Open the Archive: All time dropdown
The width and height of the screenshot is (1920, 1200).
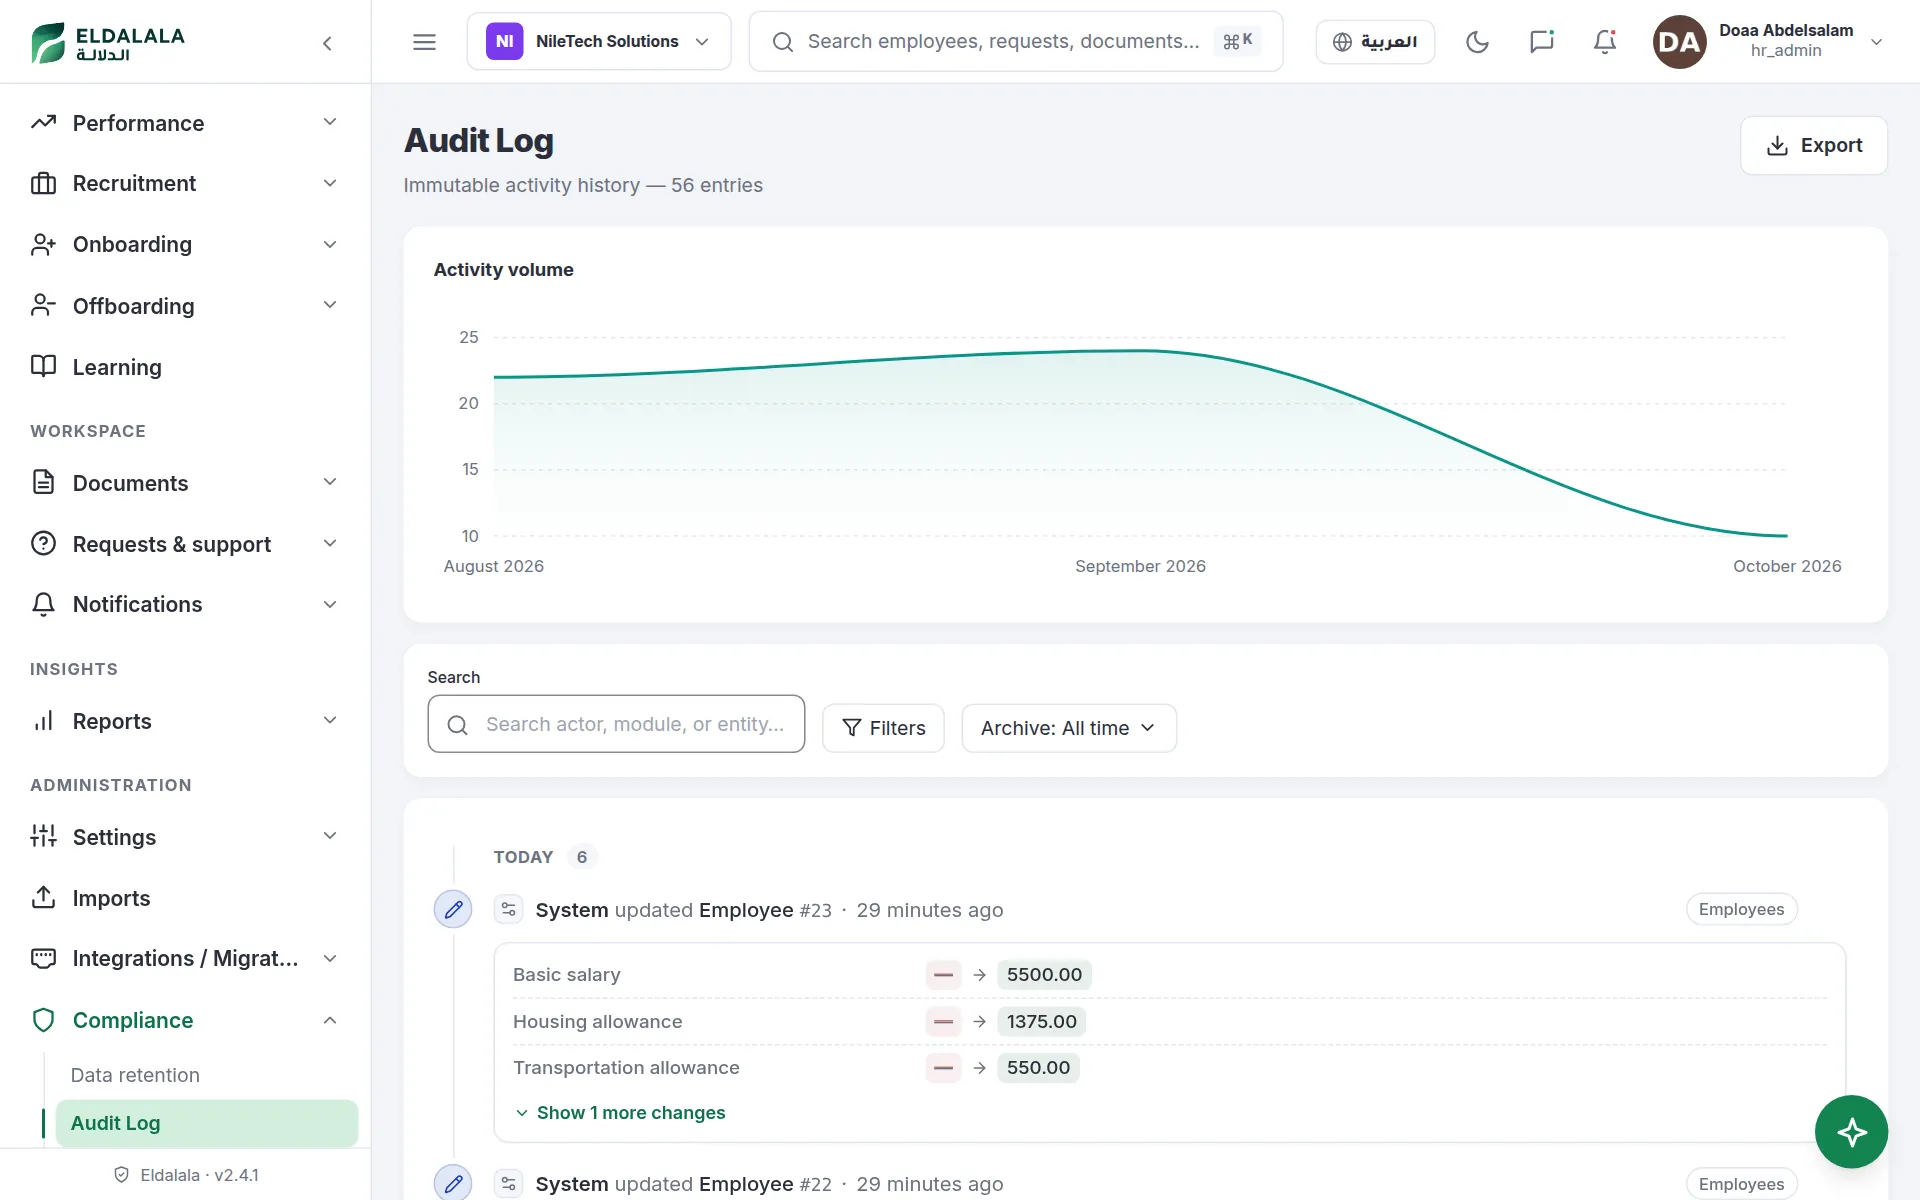(x=1068, y=728)
